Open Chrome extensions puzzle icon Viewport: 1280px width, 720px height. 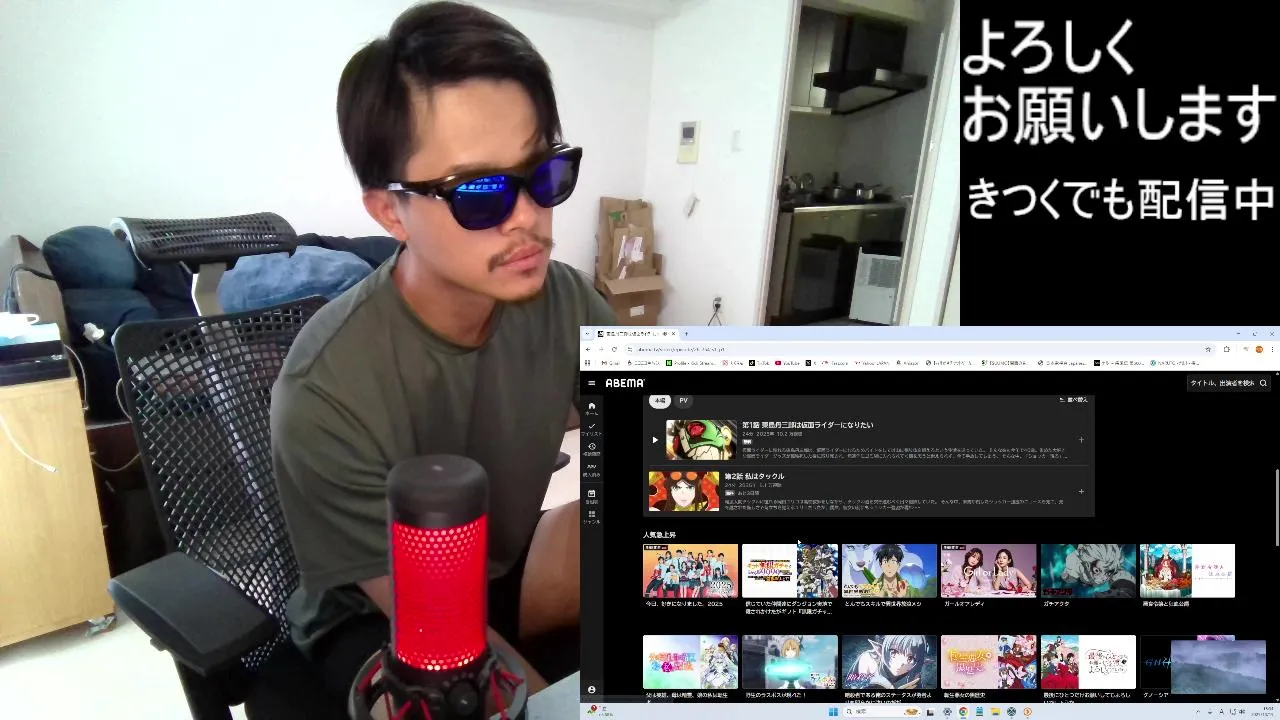pos(1227,349)
